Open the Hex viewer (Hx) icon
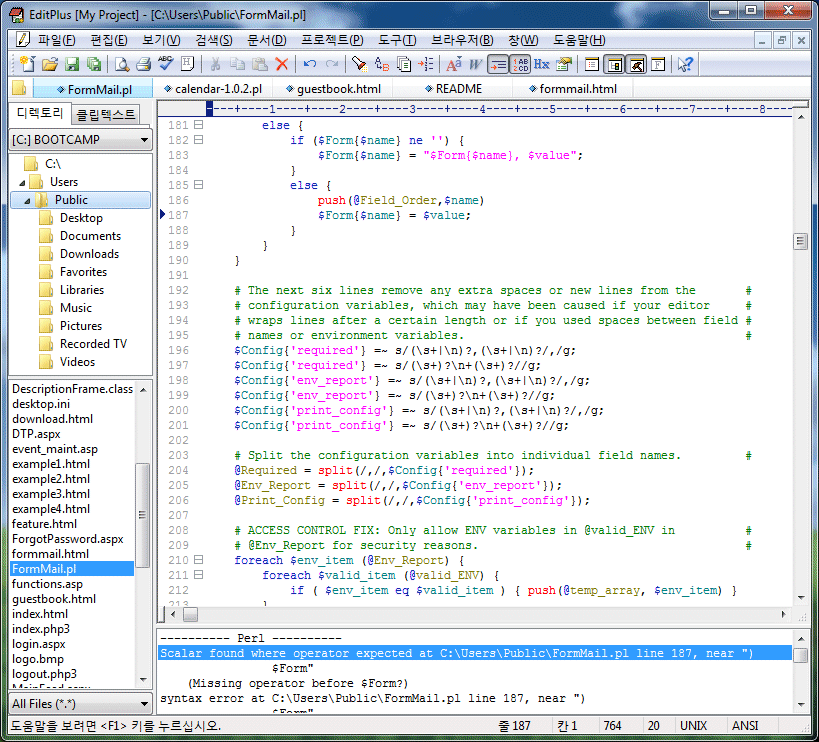The image size is (819, 742). pos(542,64)
